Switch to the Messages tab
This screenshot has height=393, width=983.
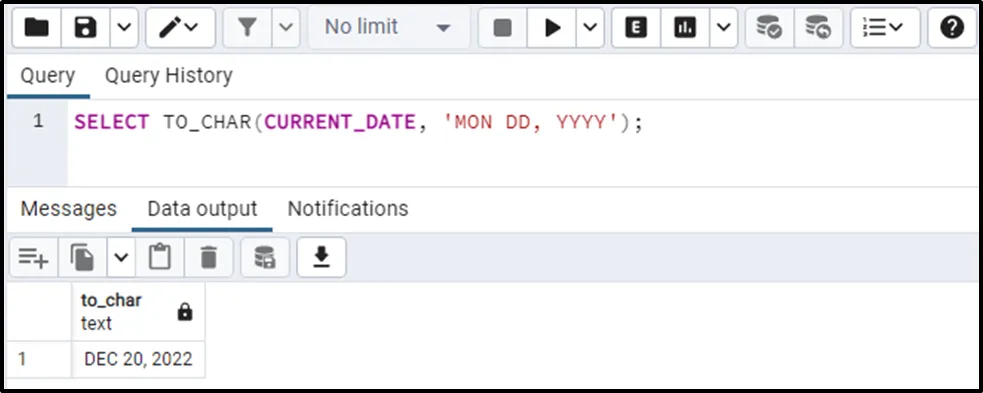point(68,208)
